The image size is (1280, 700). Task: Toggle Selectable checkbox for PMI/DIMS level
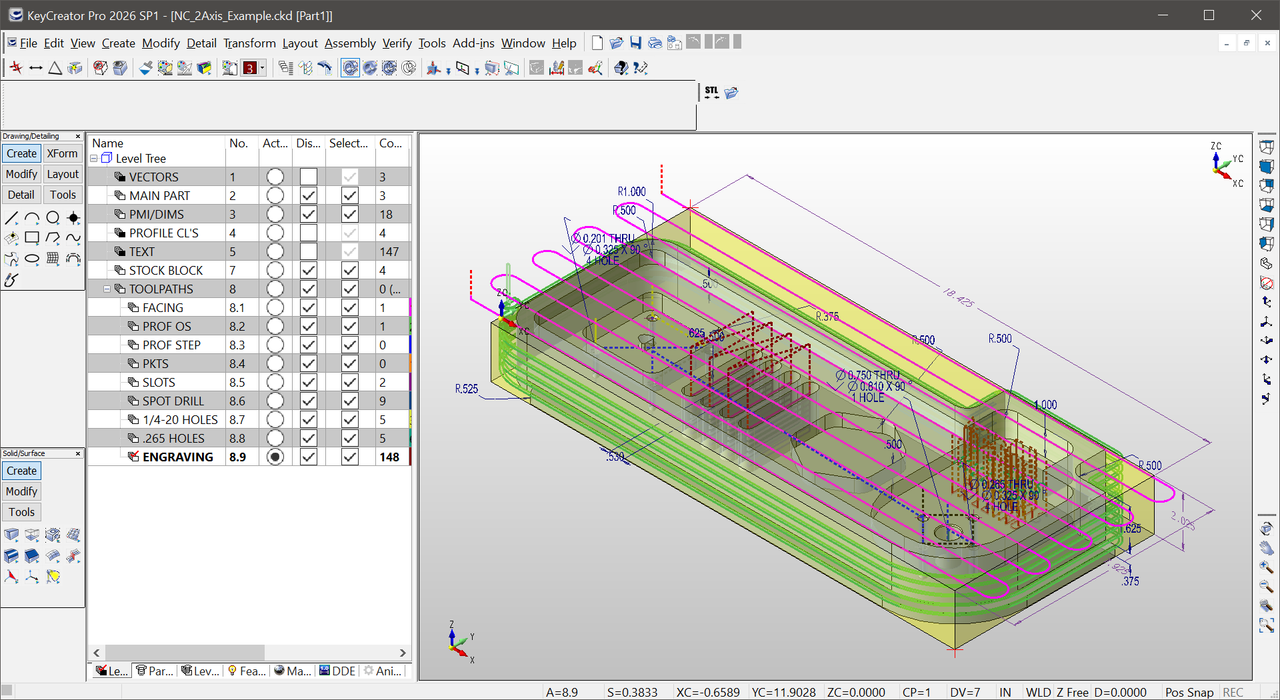[x=350, y=214]
